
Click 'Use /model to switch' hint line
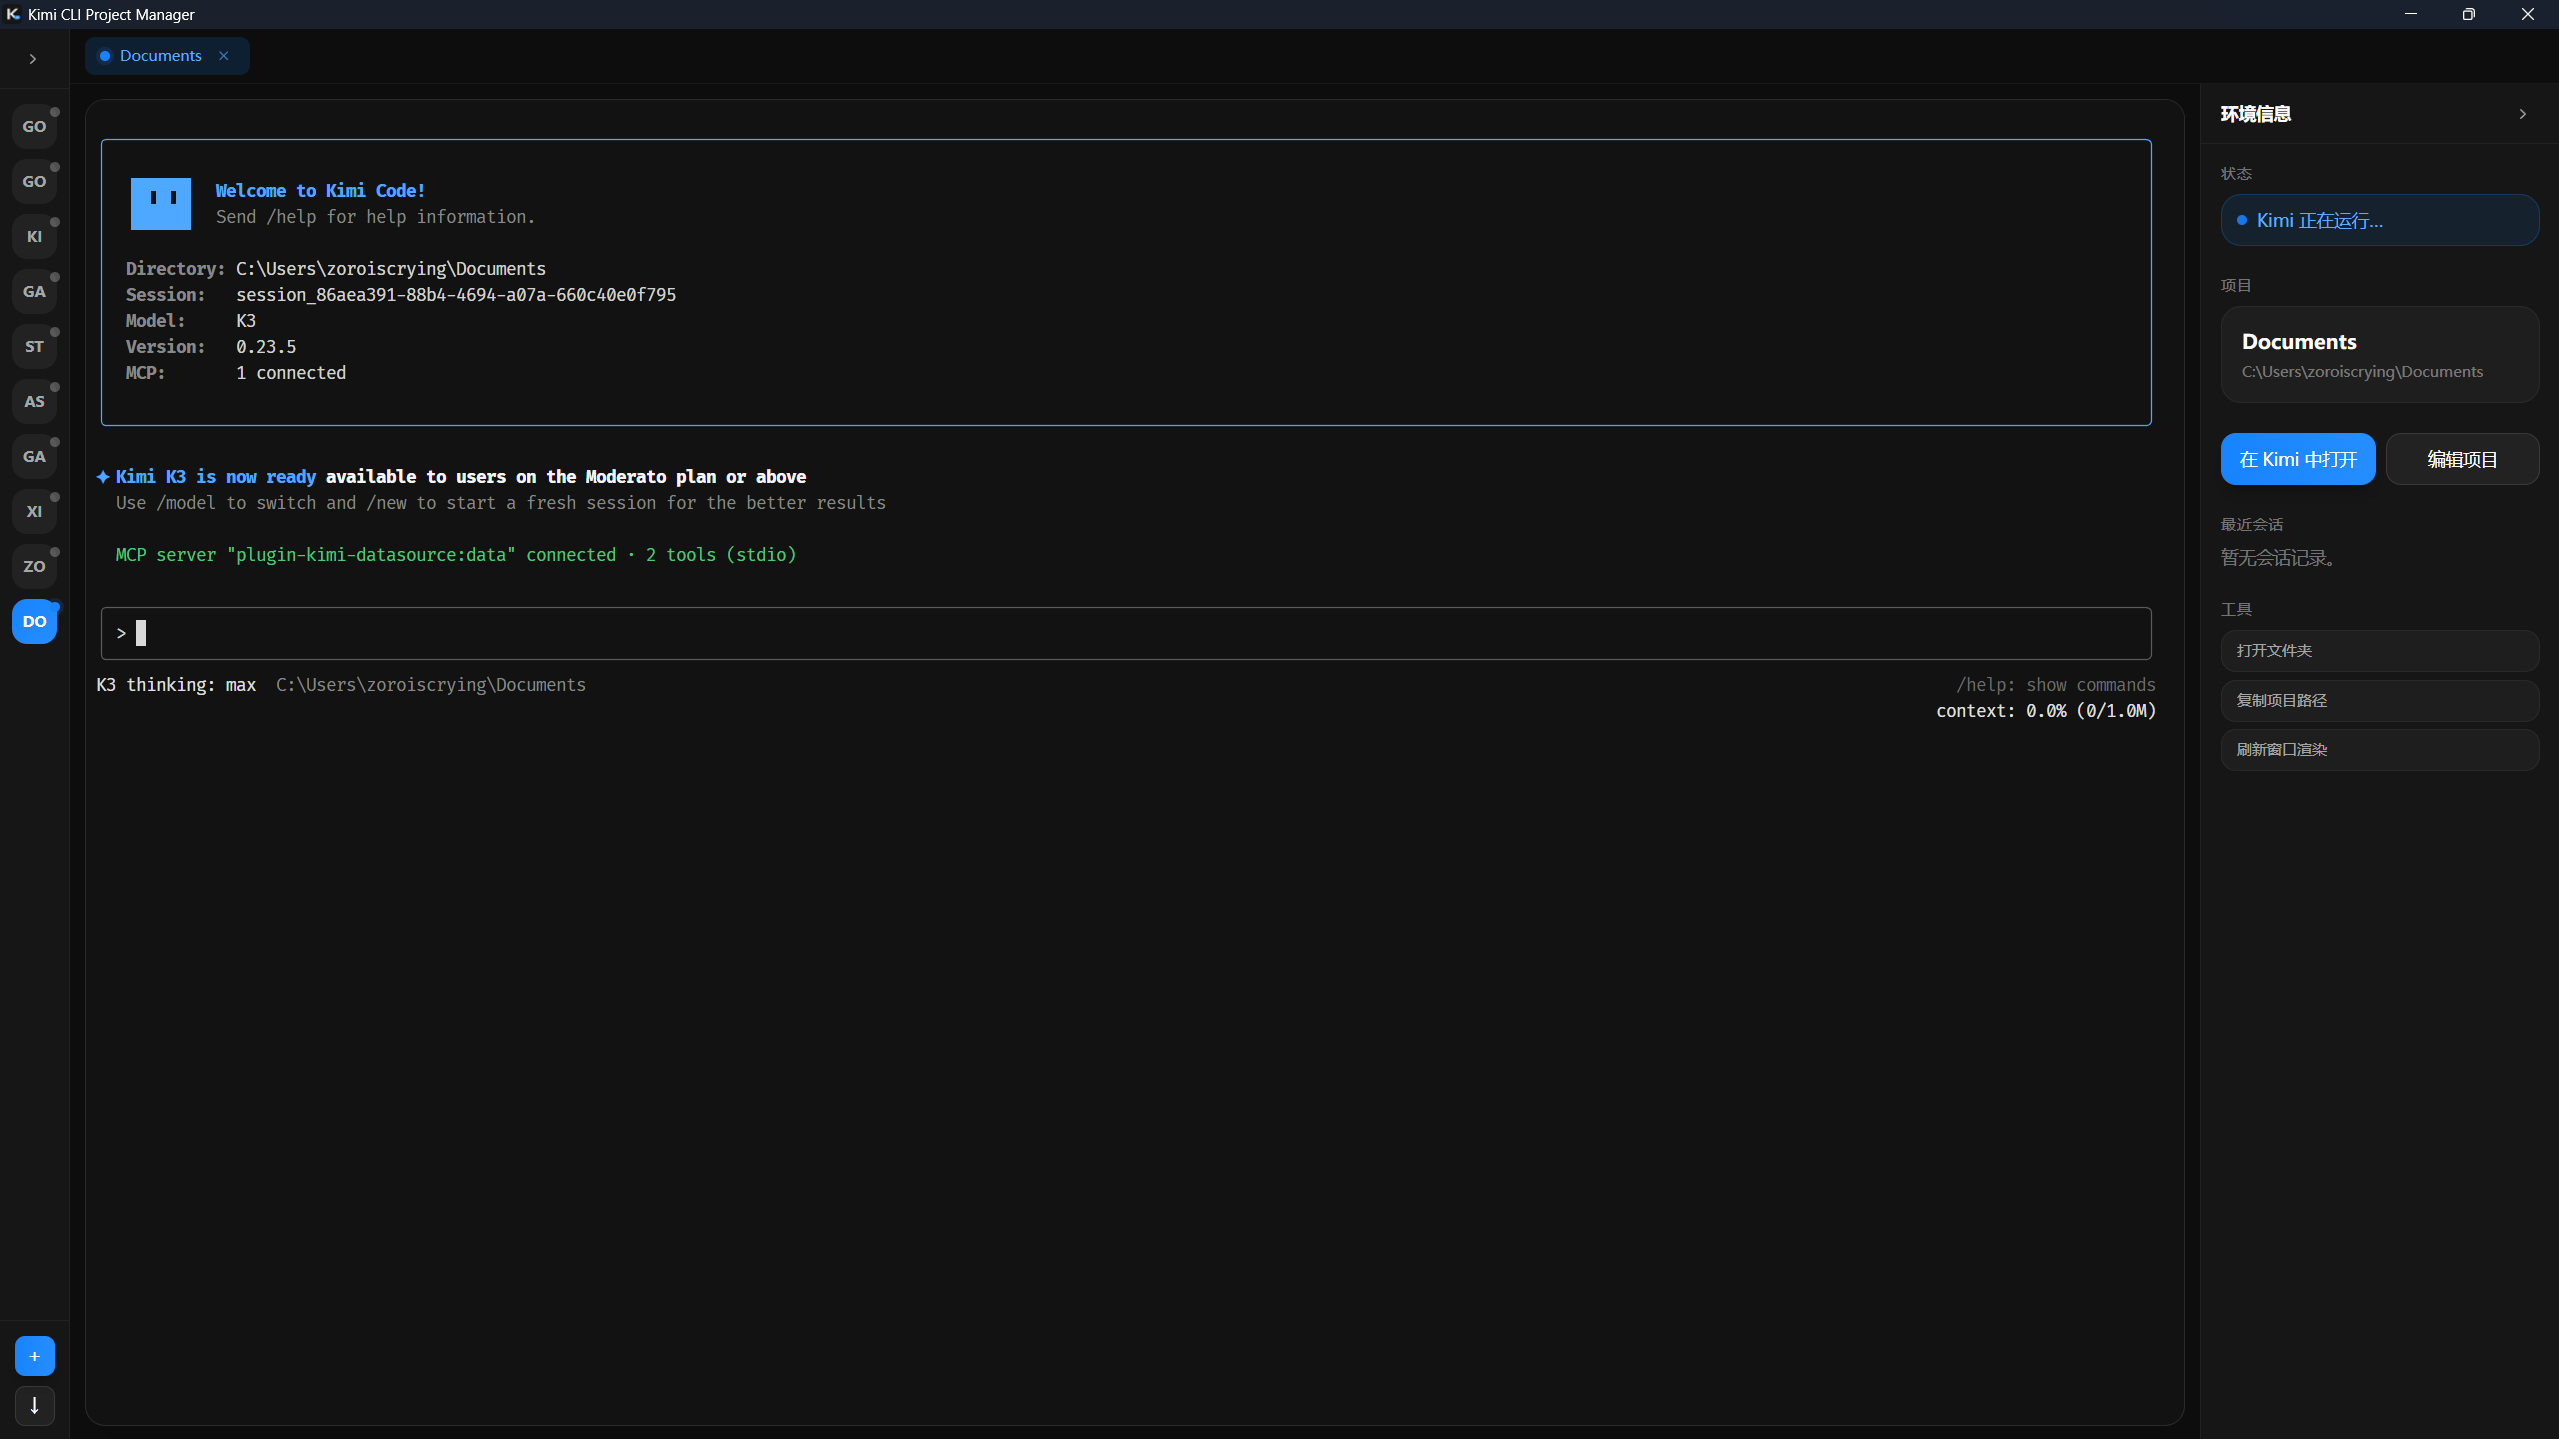[x=501, y=503]
